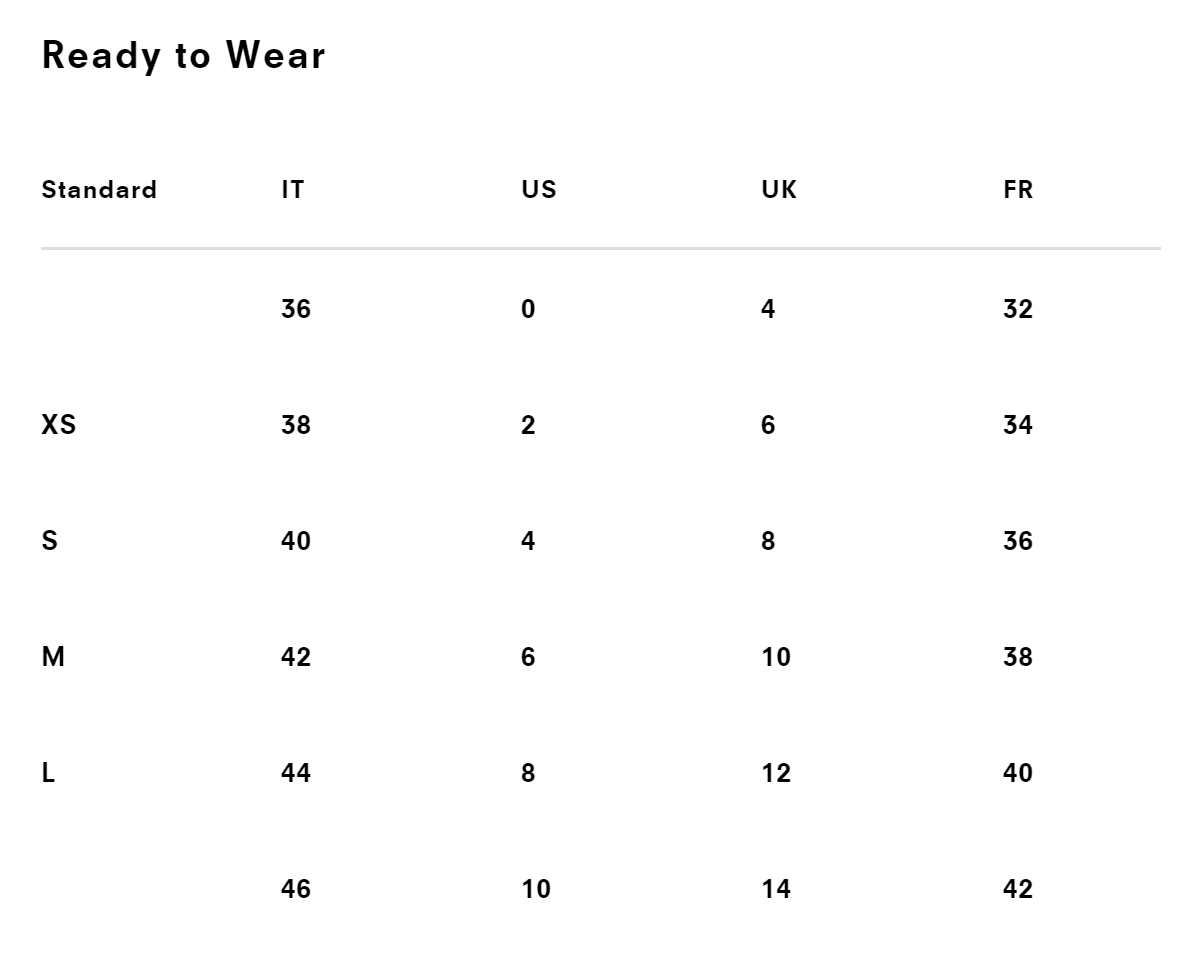The width and height of the screenshot is (1179, 974).
Task: Click the Ready to Wear heading
Action: [184, 56]
